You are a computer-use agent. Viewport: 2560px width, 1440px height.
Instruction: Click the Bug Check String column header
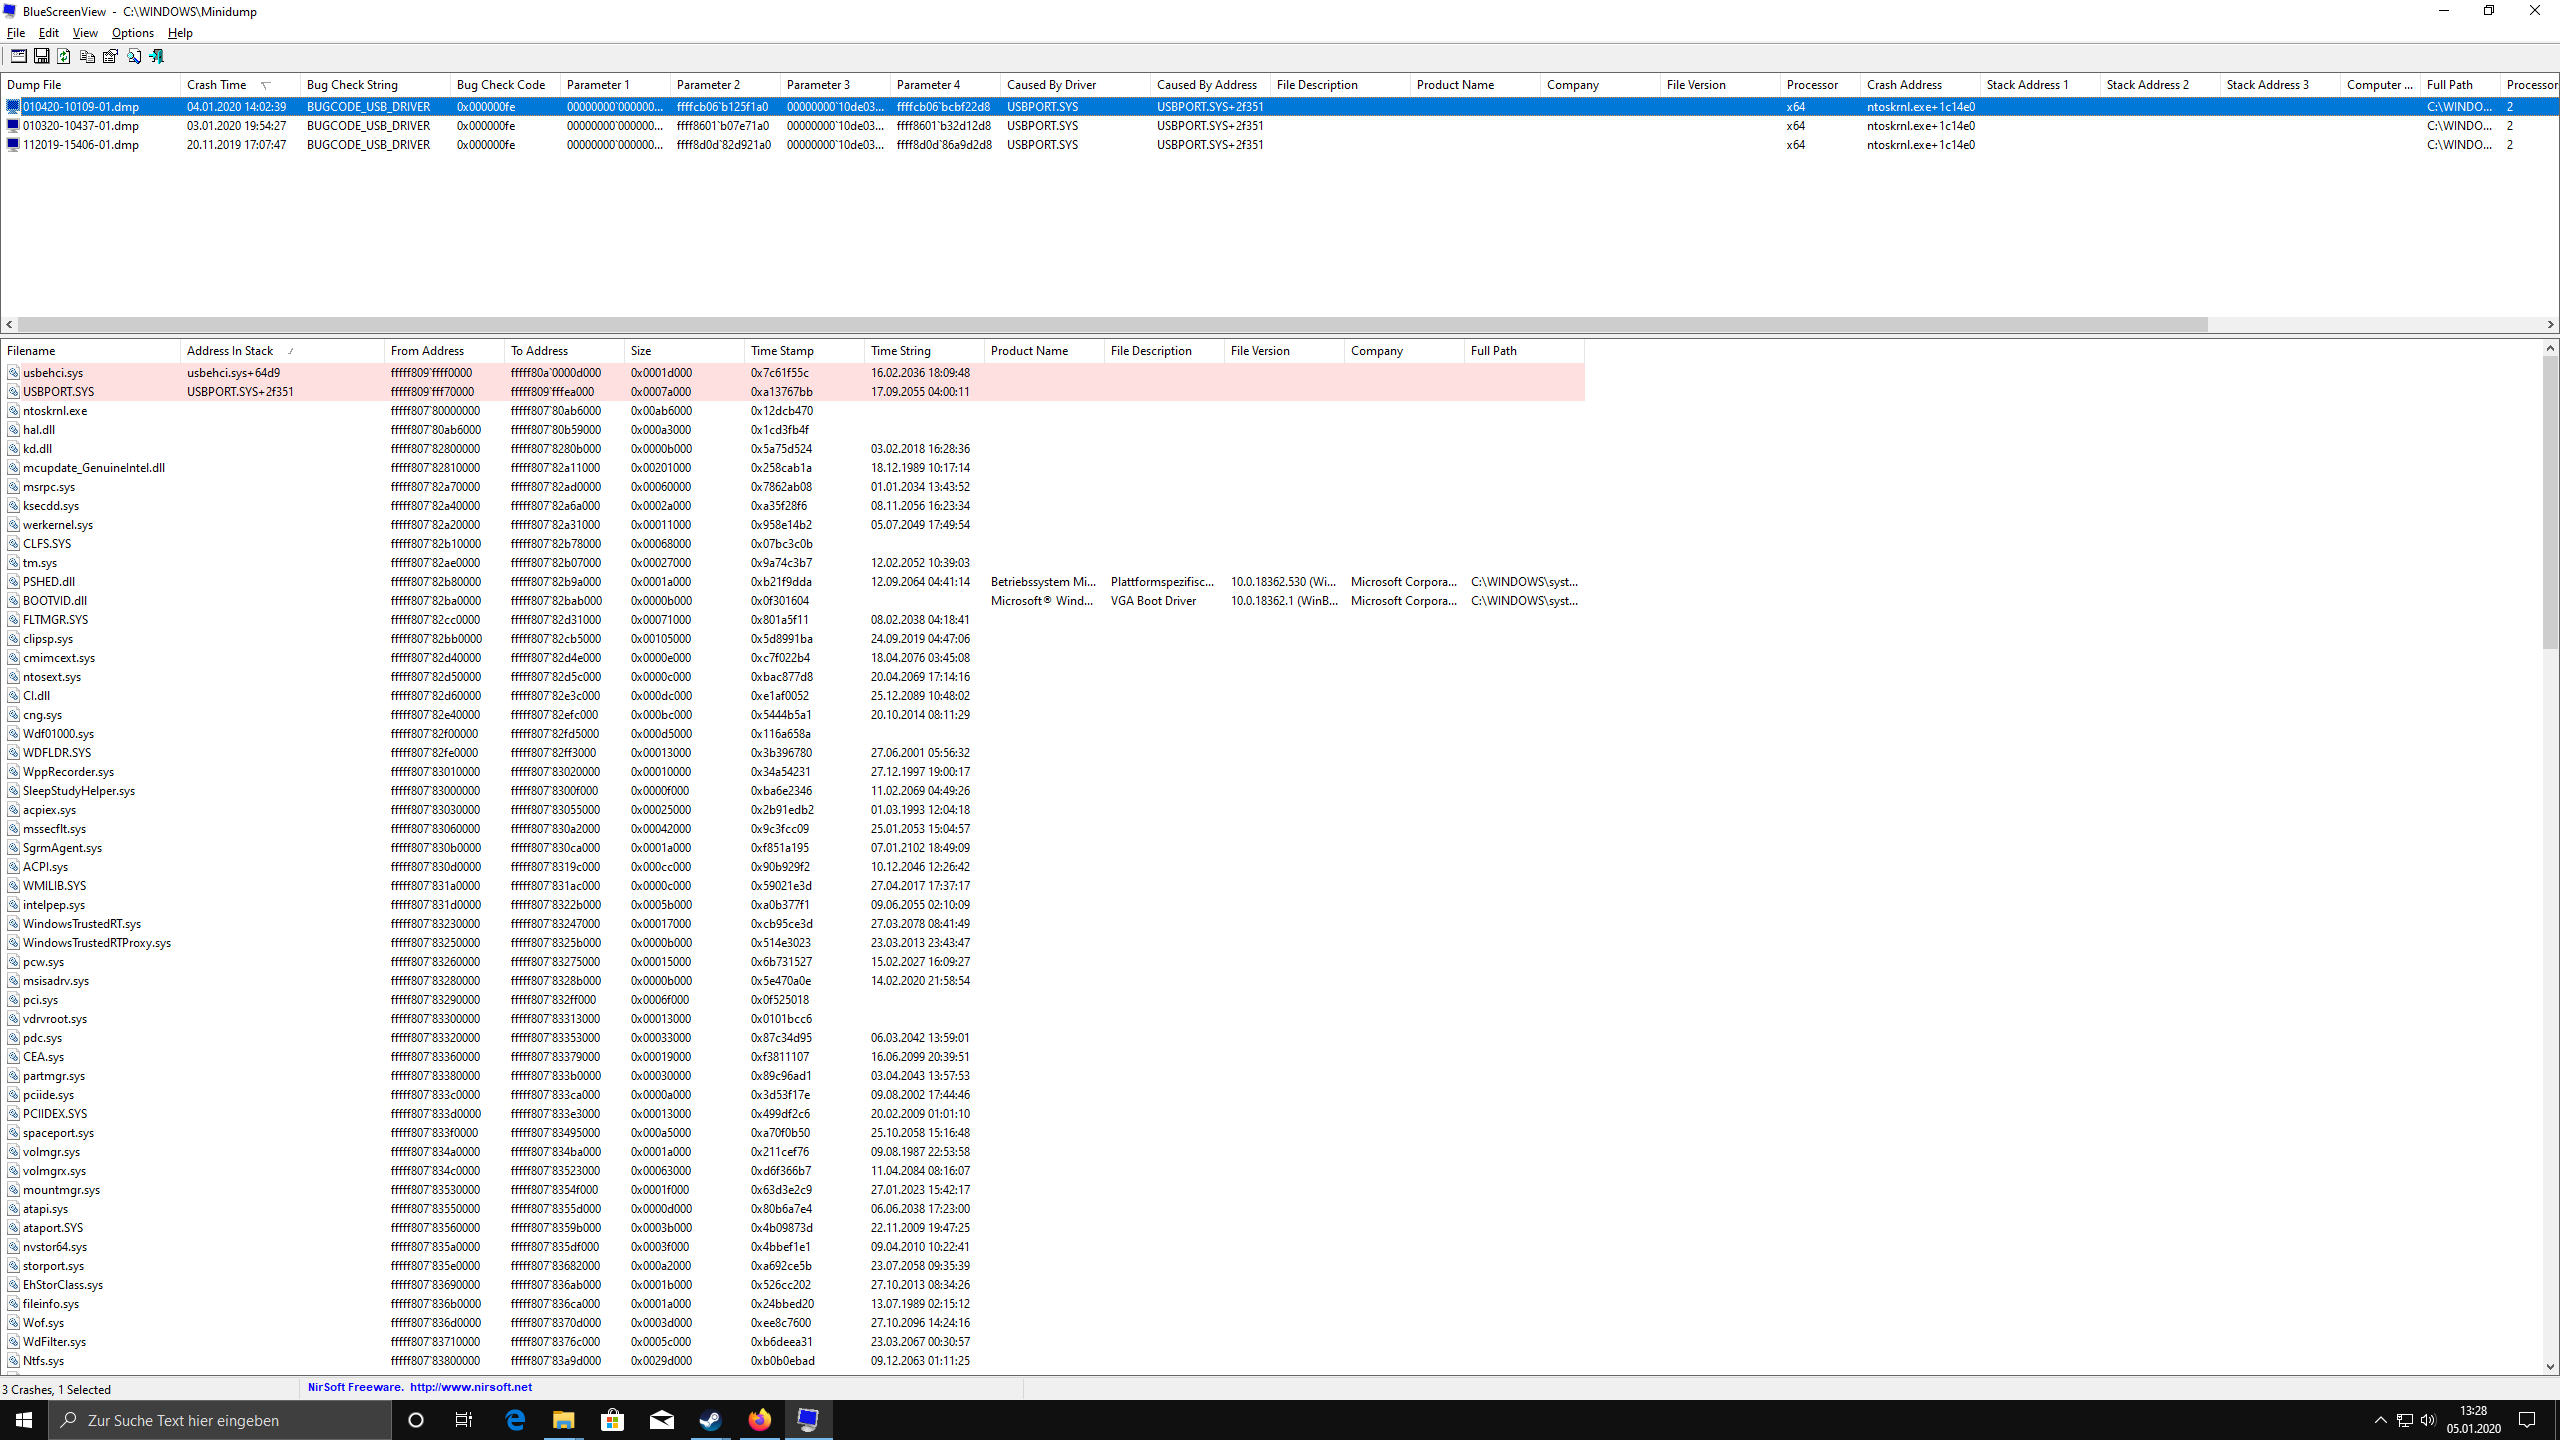coord(352,85)
